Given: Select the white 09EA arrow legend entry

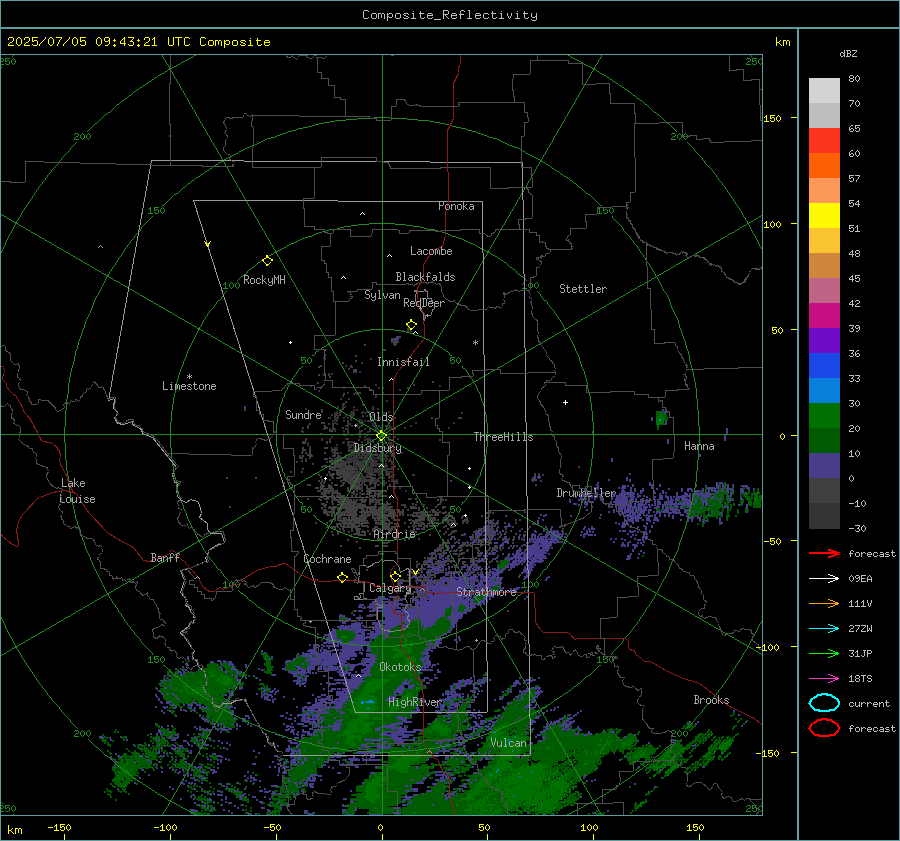Looking at the screenshot, I should 824,579.
